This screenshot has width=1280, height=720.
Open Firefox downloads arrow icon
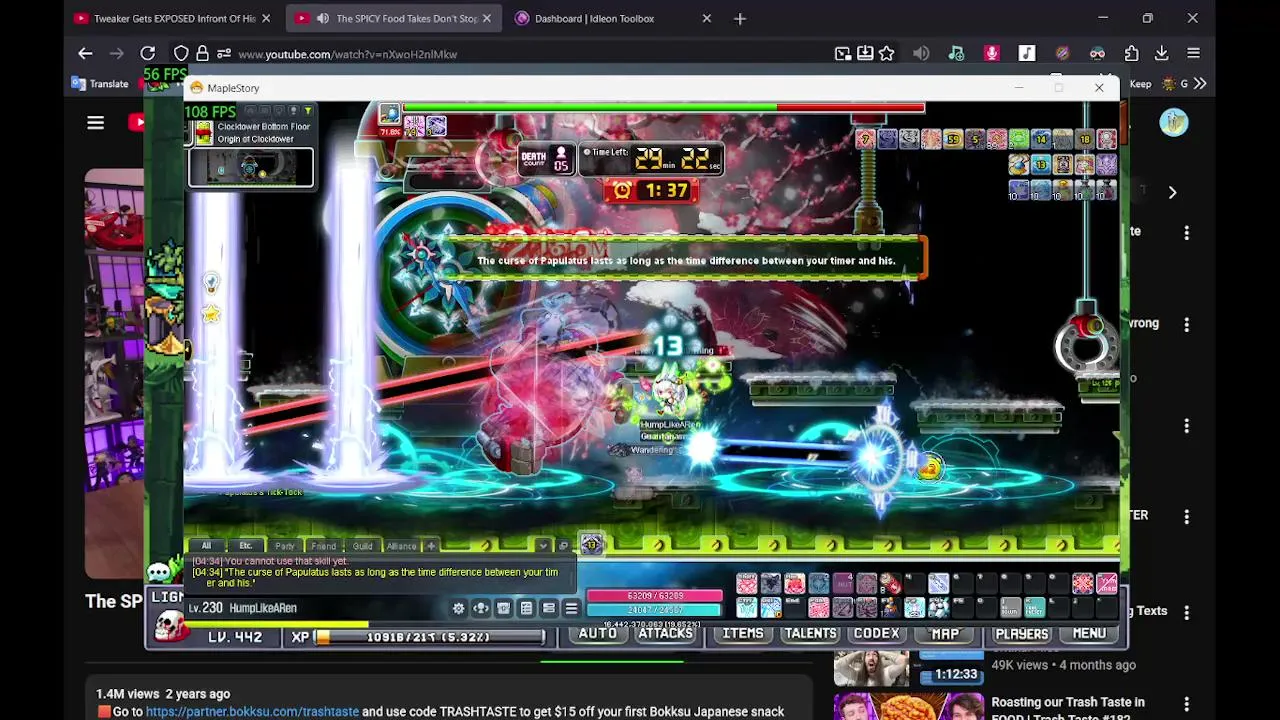coord(1162,54)
